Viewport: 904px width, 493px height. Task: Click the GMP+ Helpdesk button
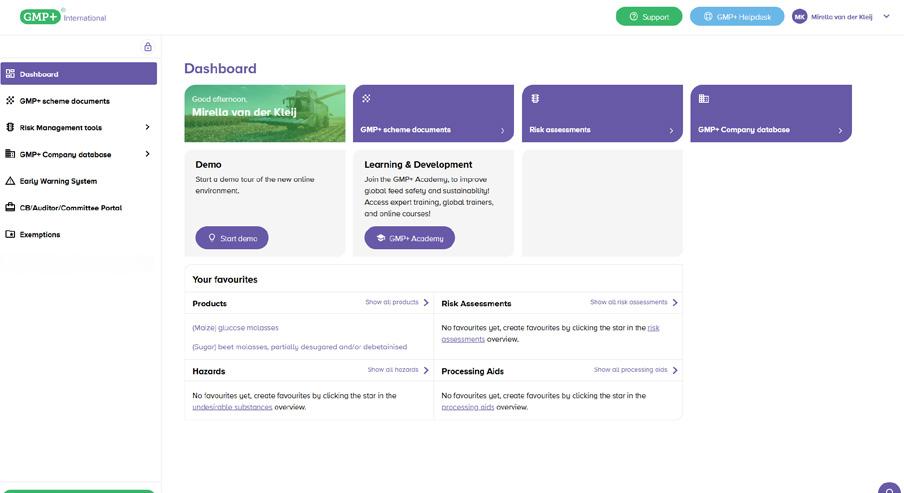click(x=737, y=17)
